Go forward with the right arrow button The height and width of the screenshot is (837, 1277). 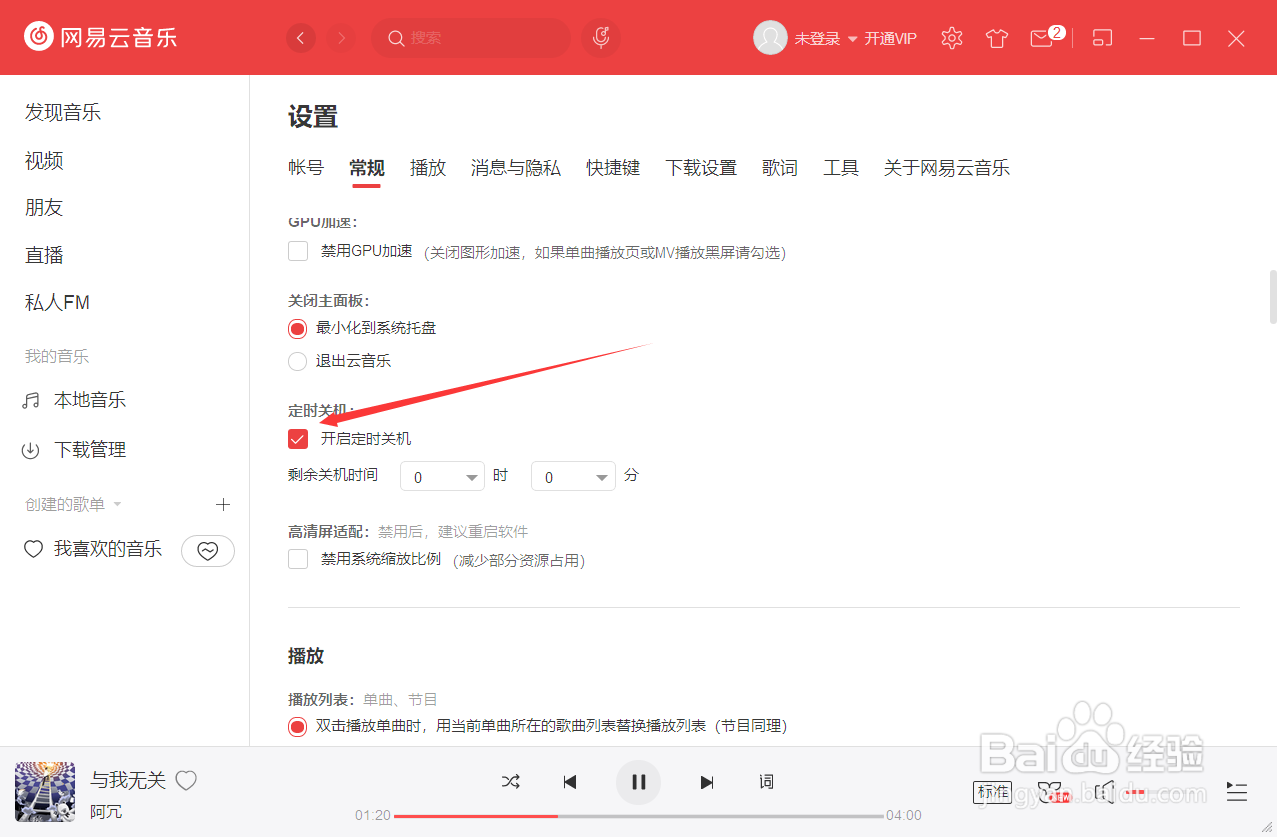[x=342, y=38]
